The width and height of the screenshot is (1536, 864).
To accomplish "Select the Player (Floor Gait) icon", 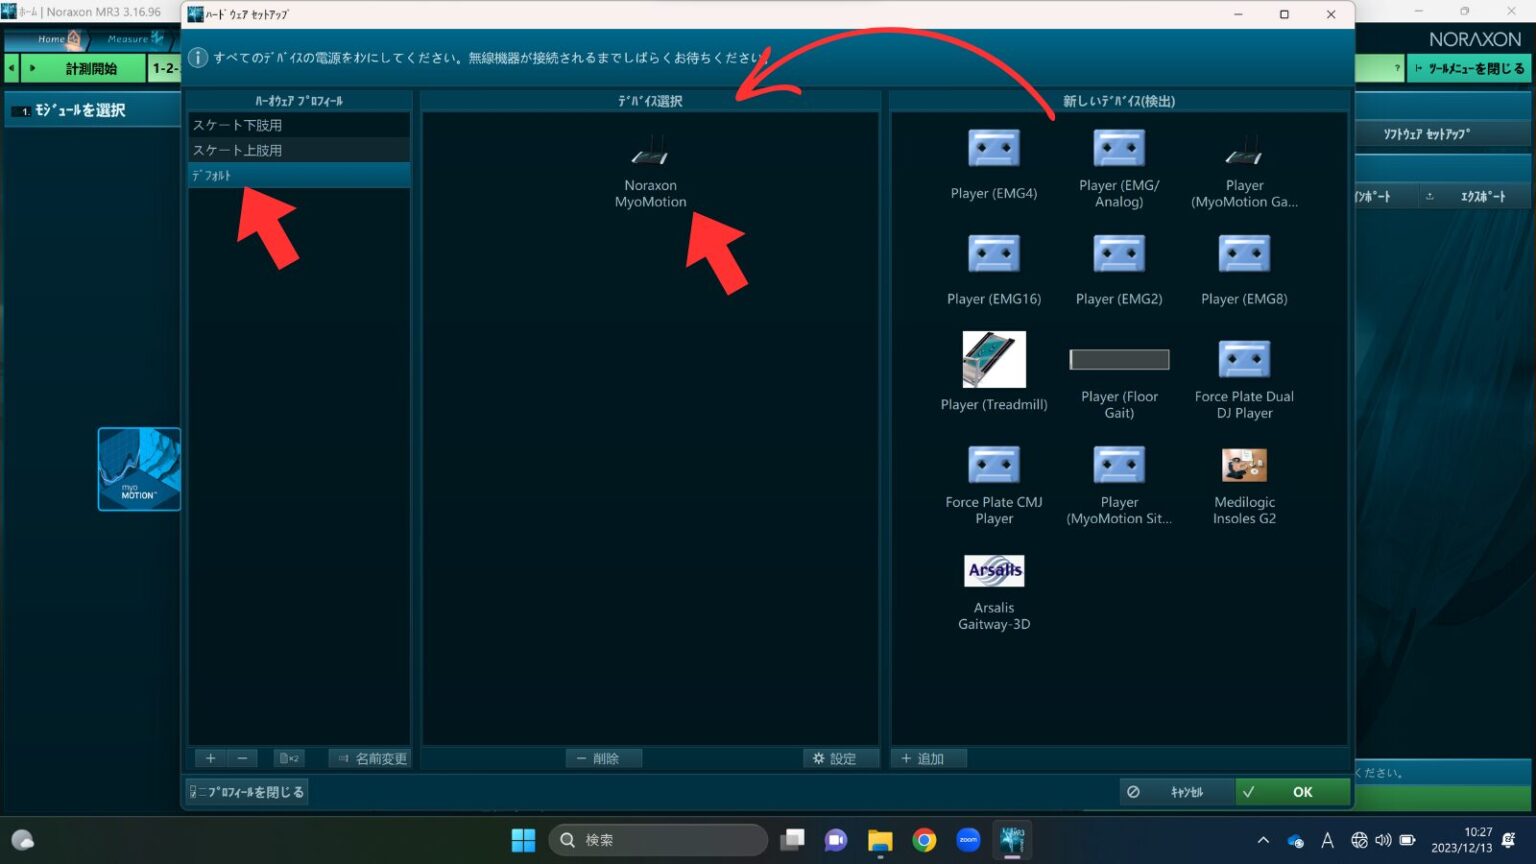I will click(x=1118, y=359).
